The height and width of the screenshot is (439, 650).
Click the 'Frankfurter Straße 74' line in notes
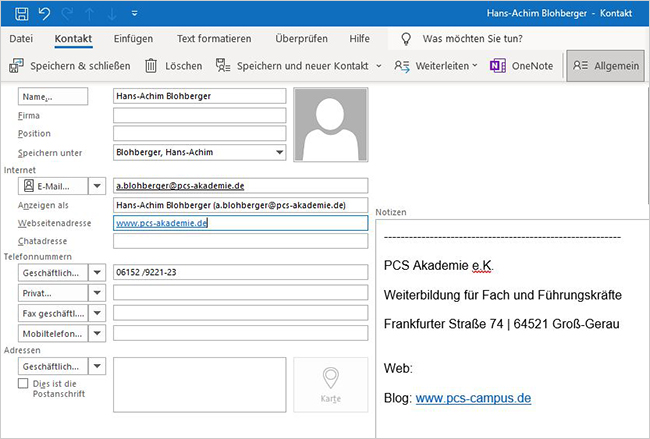point(501,323)
